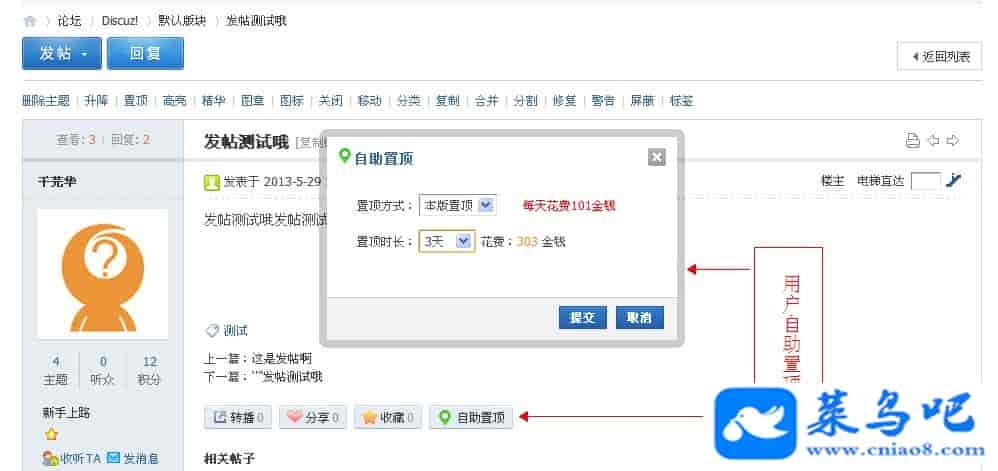The width and height of the screenshot is (998, 471).
Task: Click the elevator jump icon
Action: [x=953, y=180]
